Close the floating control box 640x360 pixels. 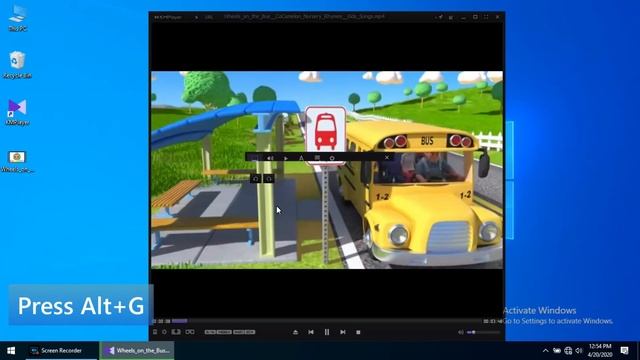click(x=387, y=157)
